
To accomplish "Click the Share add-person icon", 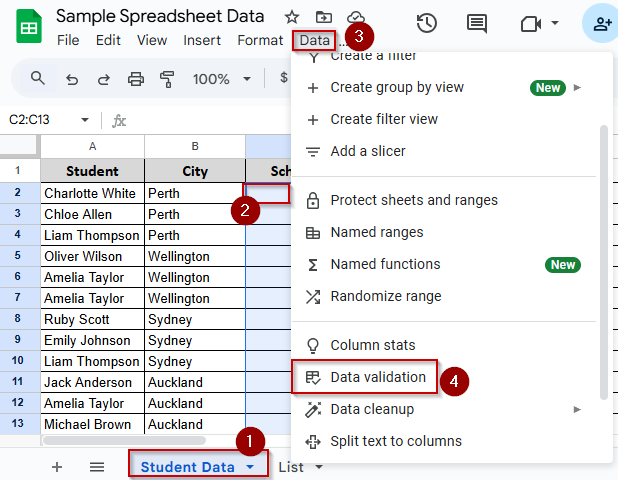I will point(602,24).
